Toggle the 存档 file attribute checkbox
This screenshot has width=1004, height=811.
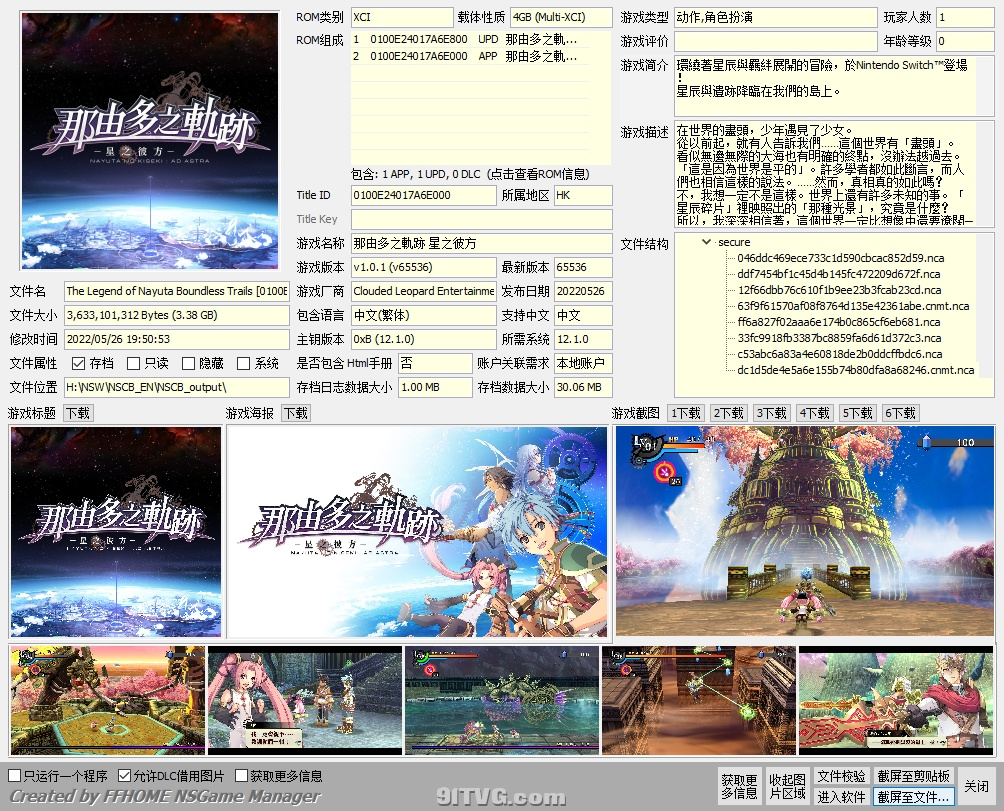pyautogui.click(x=78, y=364)
